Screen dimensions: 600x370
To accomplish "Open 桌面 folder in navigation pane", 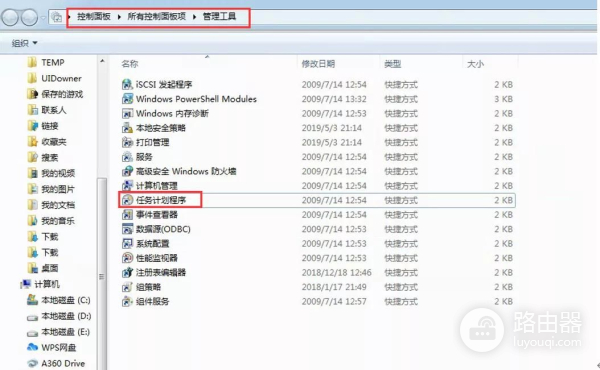I will (x=43, y=268).
